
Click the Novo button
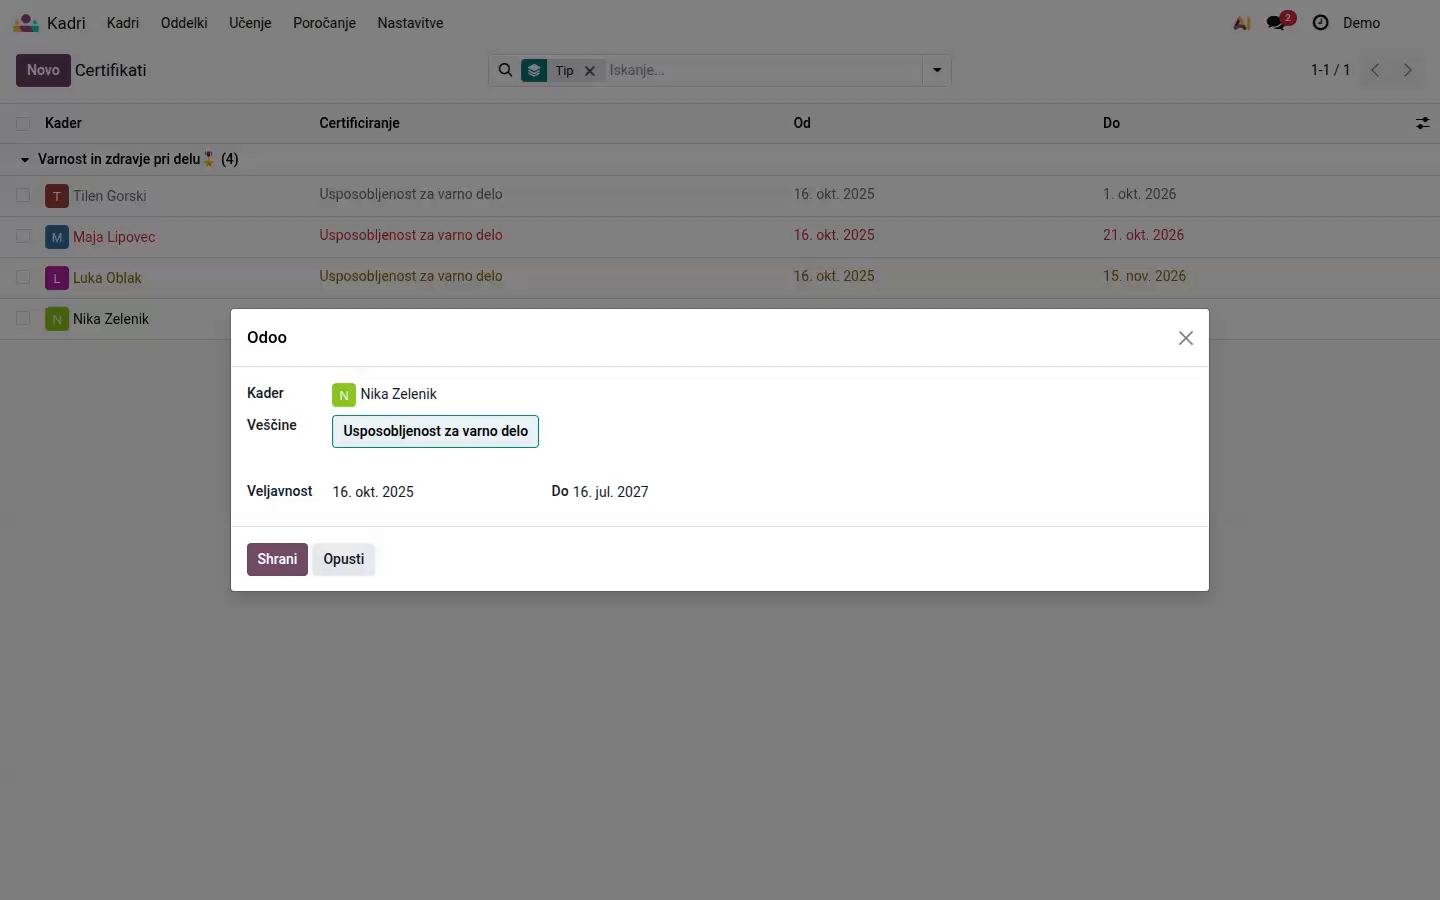tap(43, 70)
